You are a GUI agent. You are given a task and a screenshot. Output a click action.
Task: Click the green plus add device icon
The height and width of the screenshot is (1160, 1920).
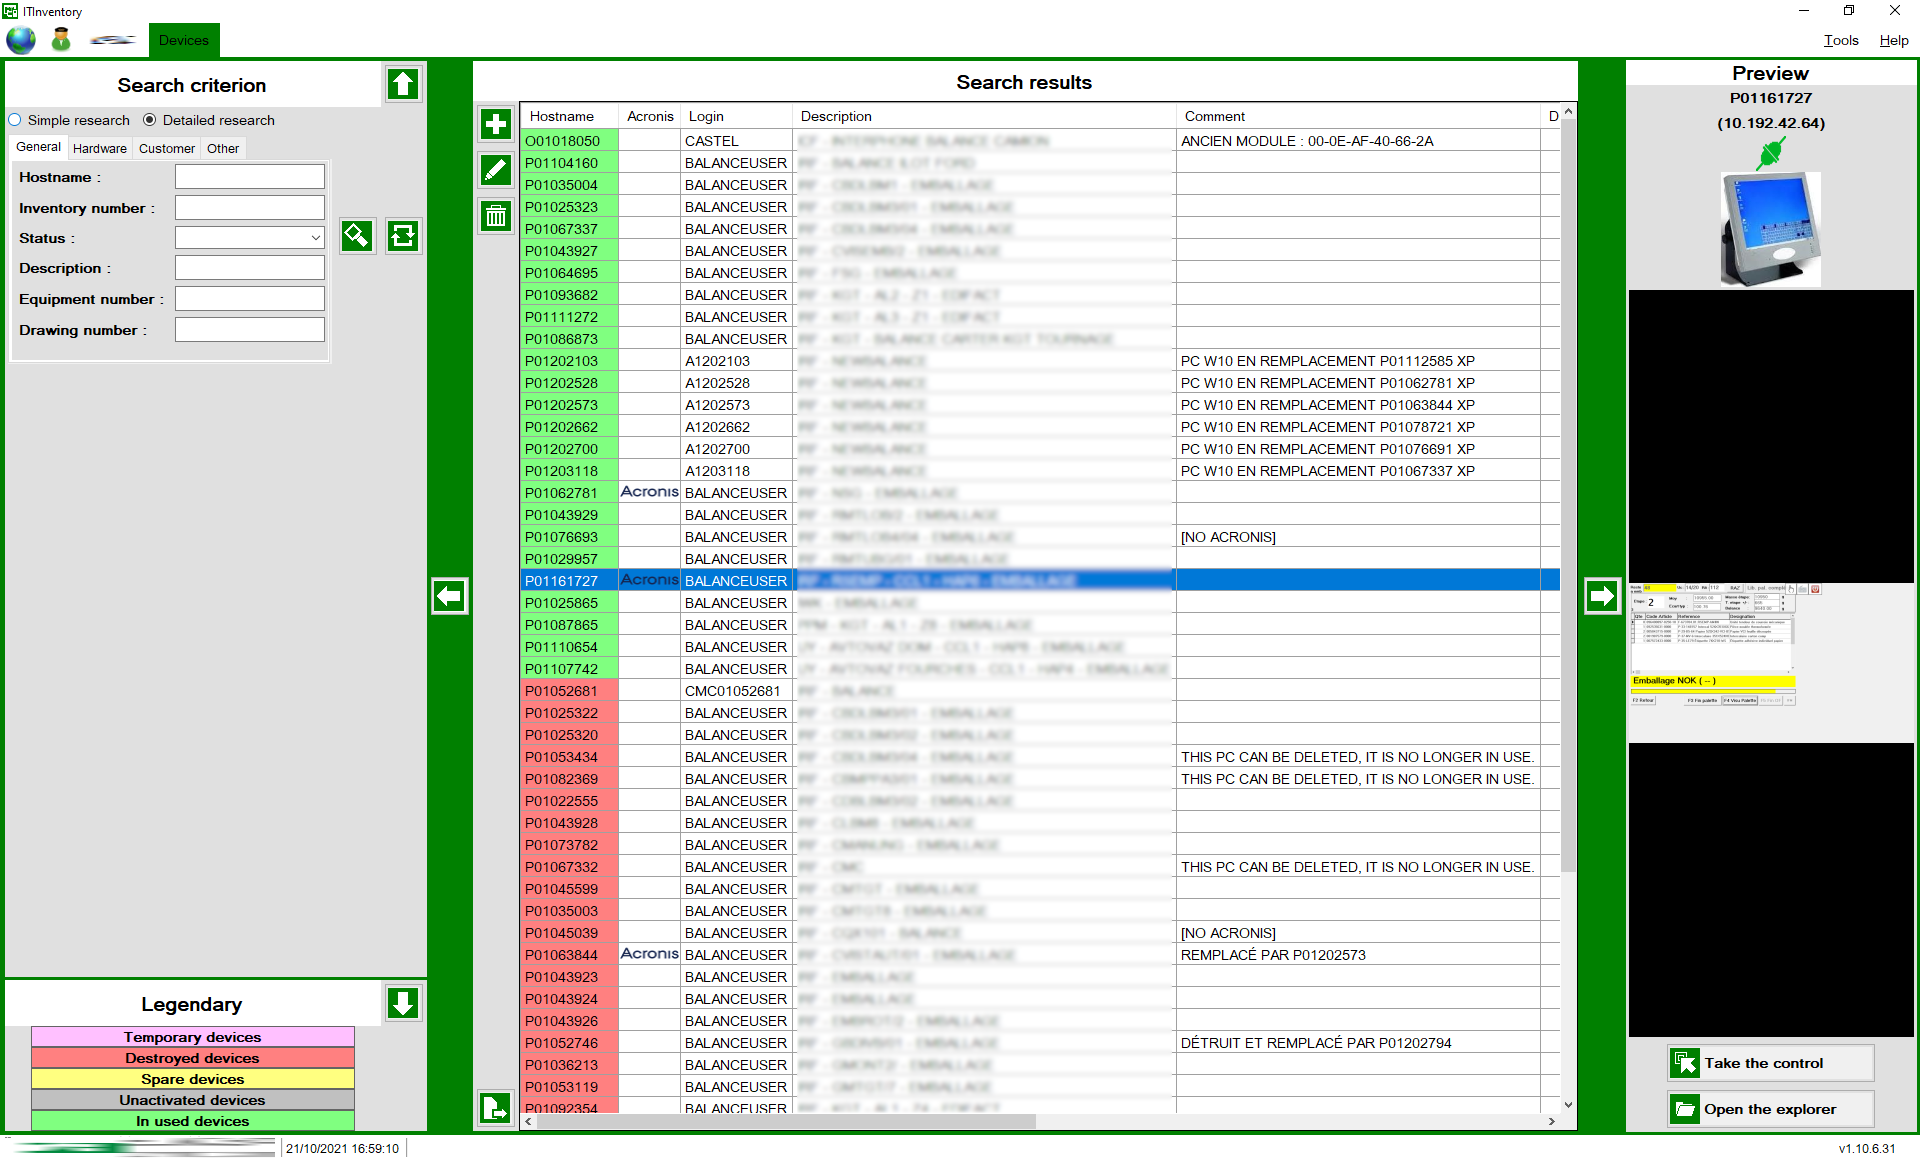[x=496, y=125]
